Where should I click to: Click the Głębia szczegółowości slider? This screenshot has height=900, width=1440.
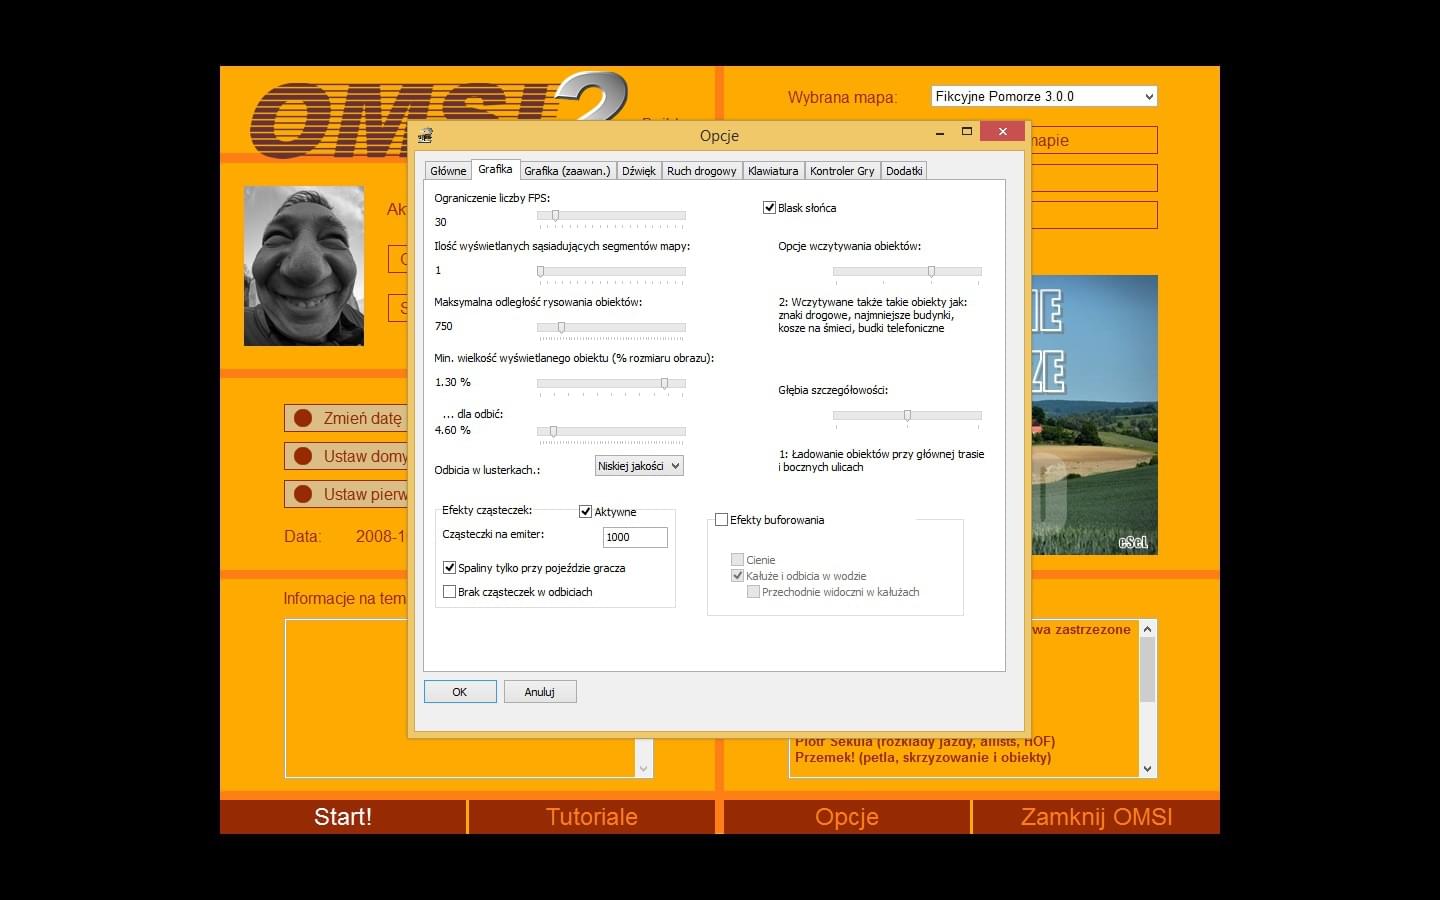click(907, 415)
